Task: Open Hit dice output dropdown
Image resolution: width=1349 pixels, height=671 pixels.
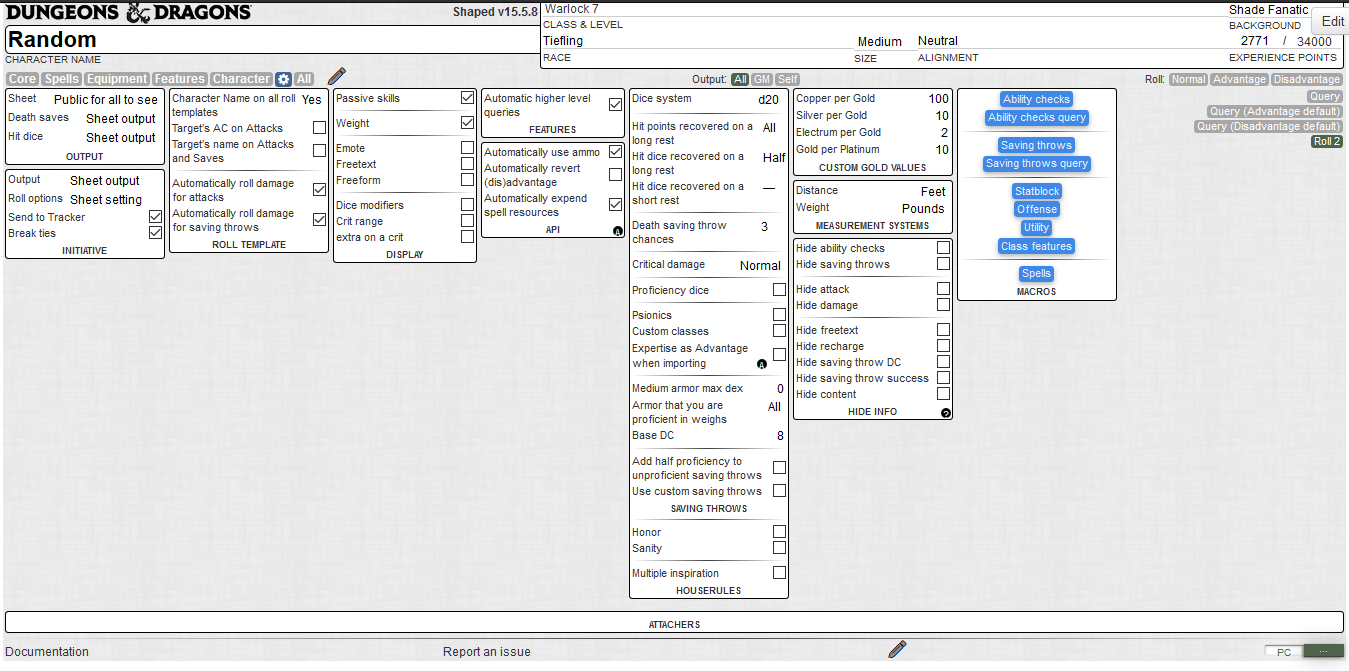Action: [121, 138]
